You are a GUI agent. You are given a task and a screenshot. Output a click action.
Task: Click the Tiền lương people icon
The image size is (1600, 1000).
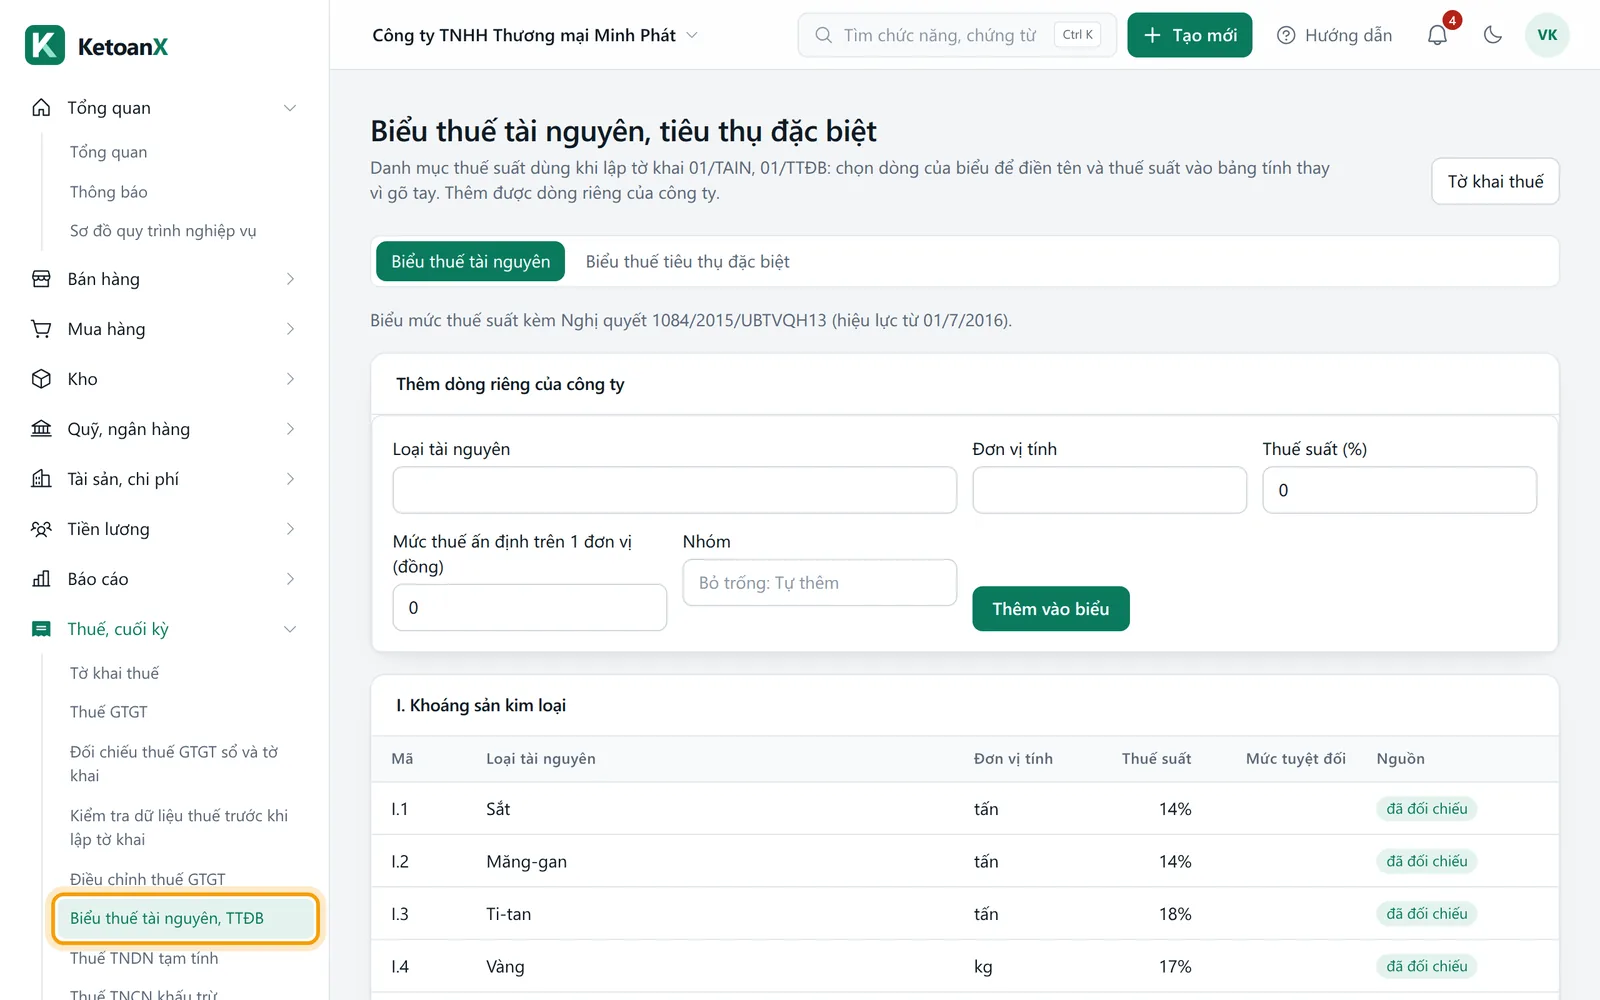(41, 529)
